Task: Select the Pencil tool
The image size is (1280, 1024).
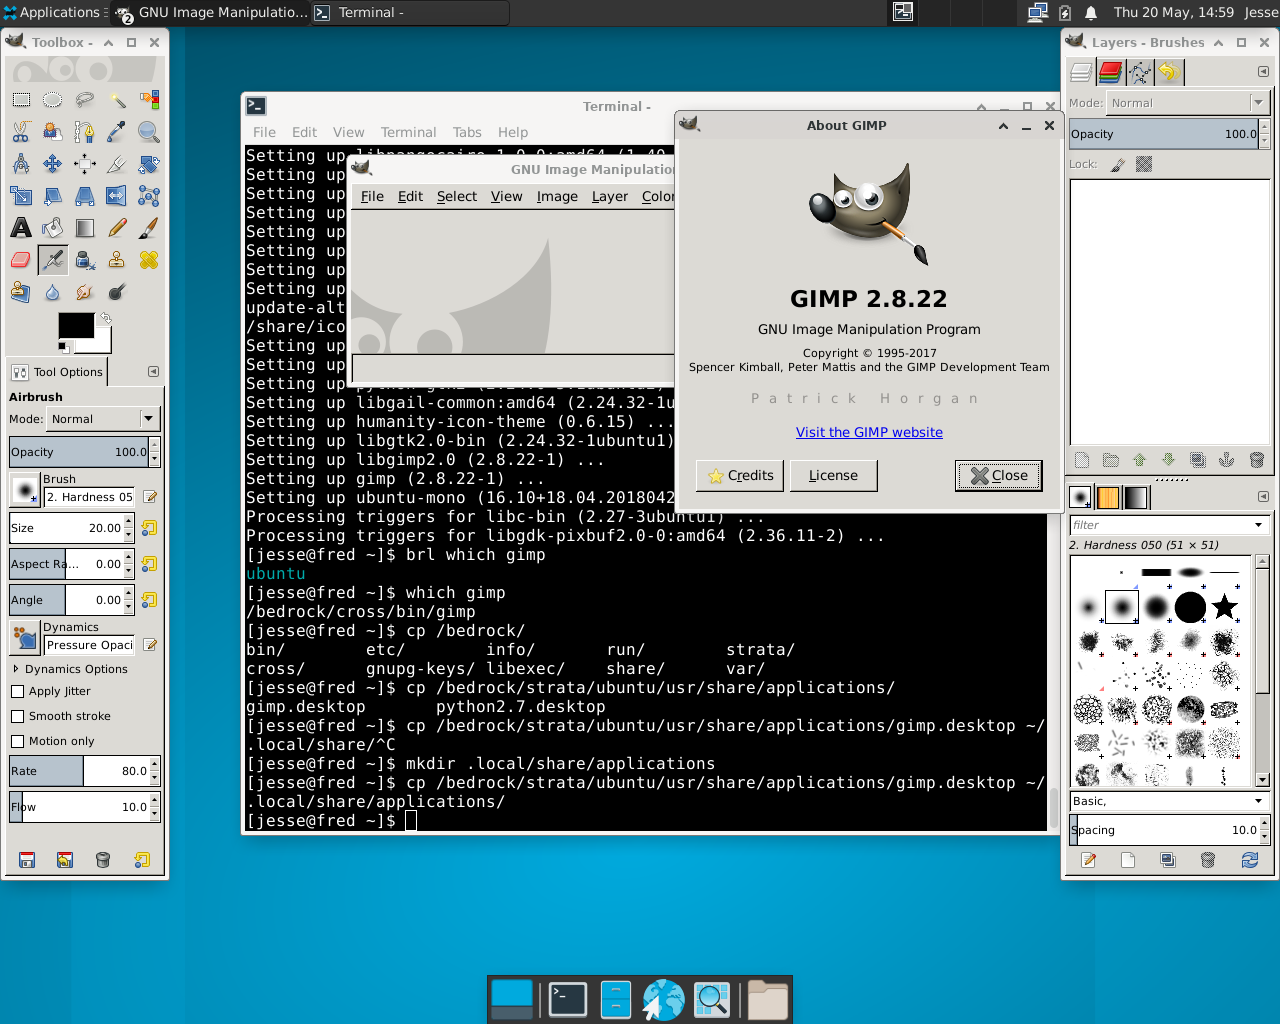Action: point(117,228)
